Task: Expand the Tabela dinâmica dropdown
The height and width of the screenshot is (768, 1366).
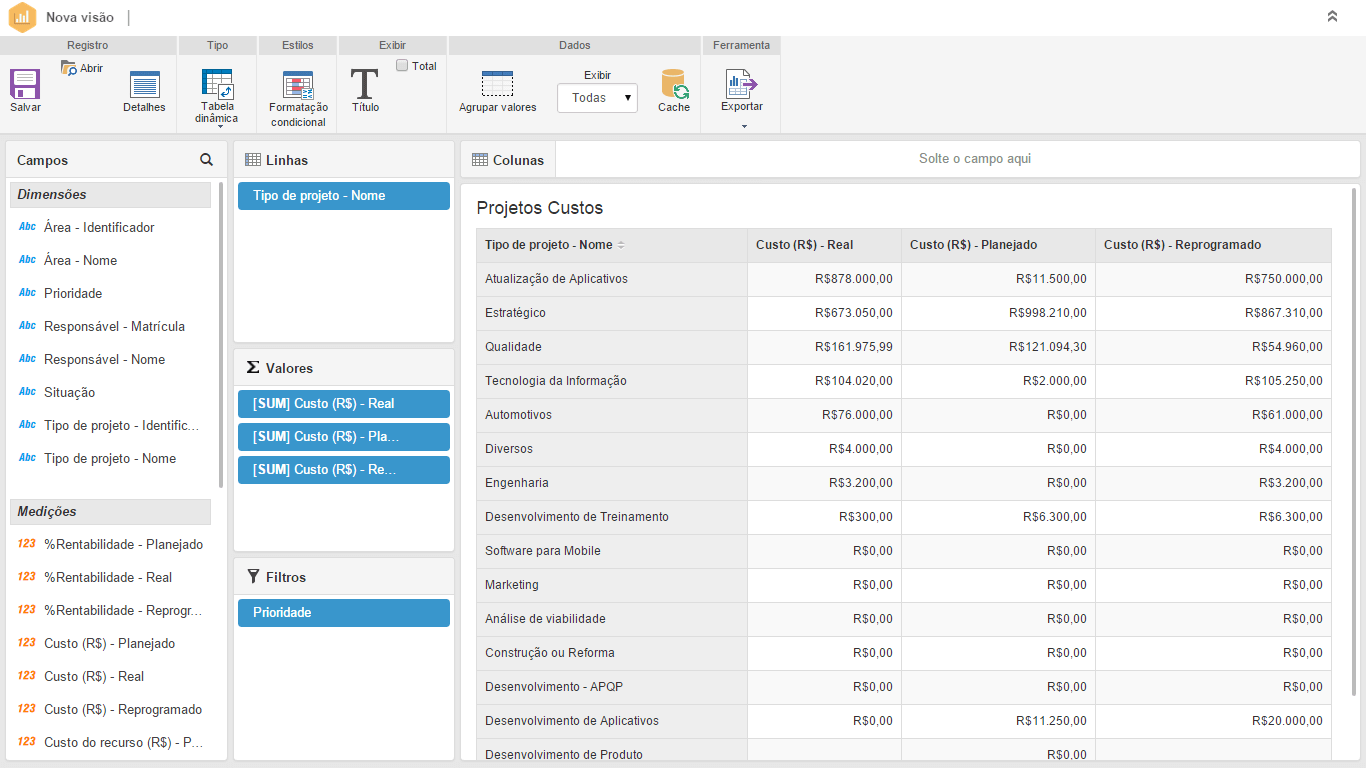Action: click(x=218, y=127)
